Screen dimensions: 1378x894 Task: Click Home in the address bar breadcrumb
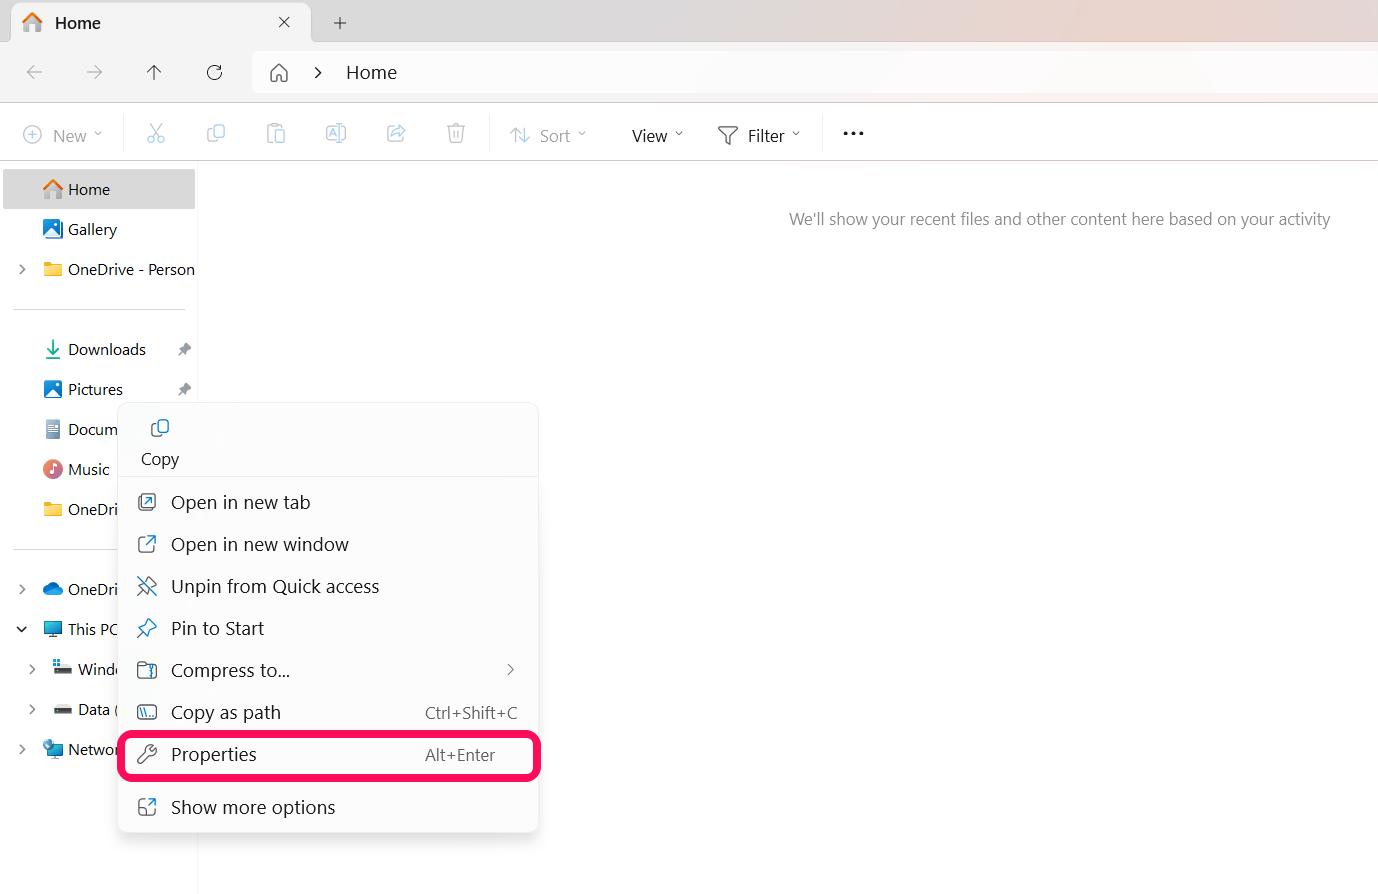click(371, 72)
